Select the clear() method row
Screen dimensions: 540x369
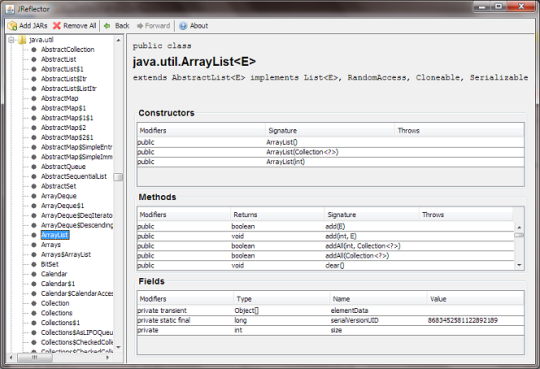pyautogui.click(x=325, y=265)
